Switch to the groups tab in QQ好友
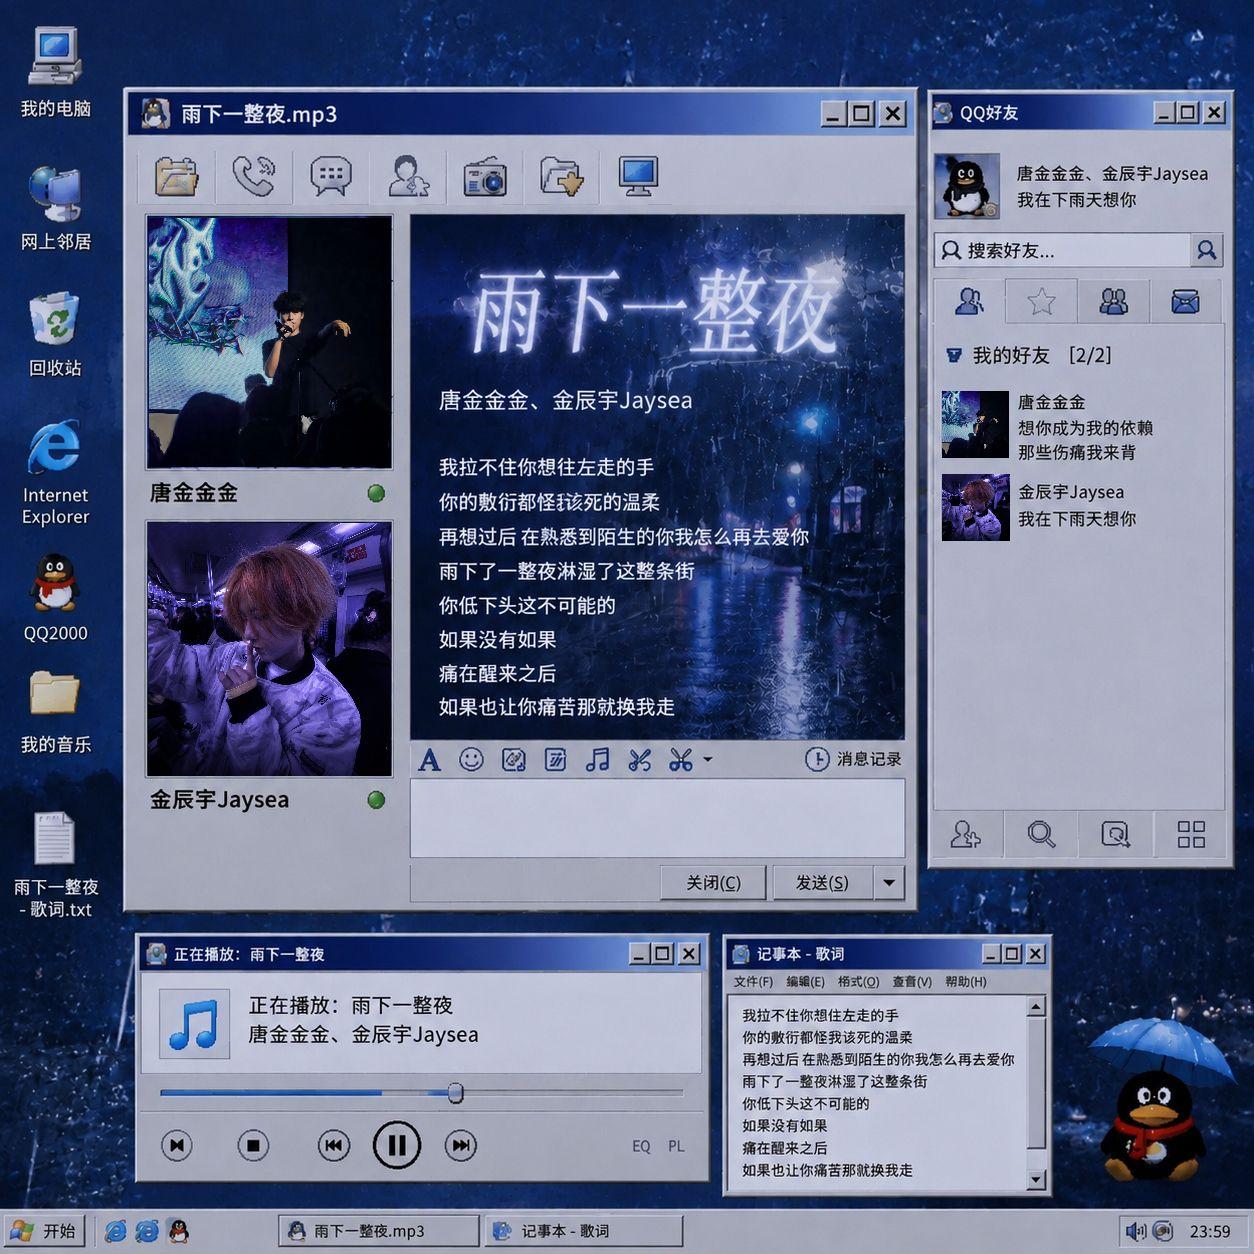Screen dimensions: 1254x1254 click(x=1113, y=301)
